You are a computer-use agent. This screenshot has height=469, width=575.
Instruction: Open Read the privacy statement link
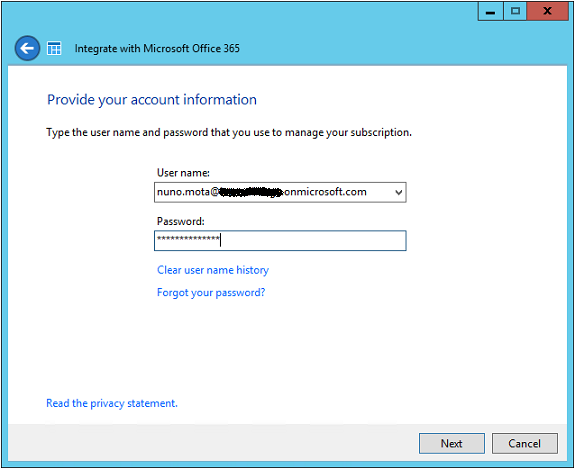coord(112,403)
